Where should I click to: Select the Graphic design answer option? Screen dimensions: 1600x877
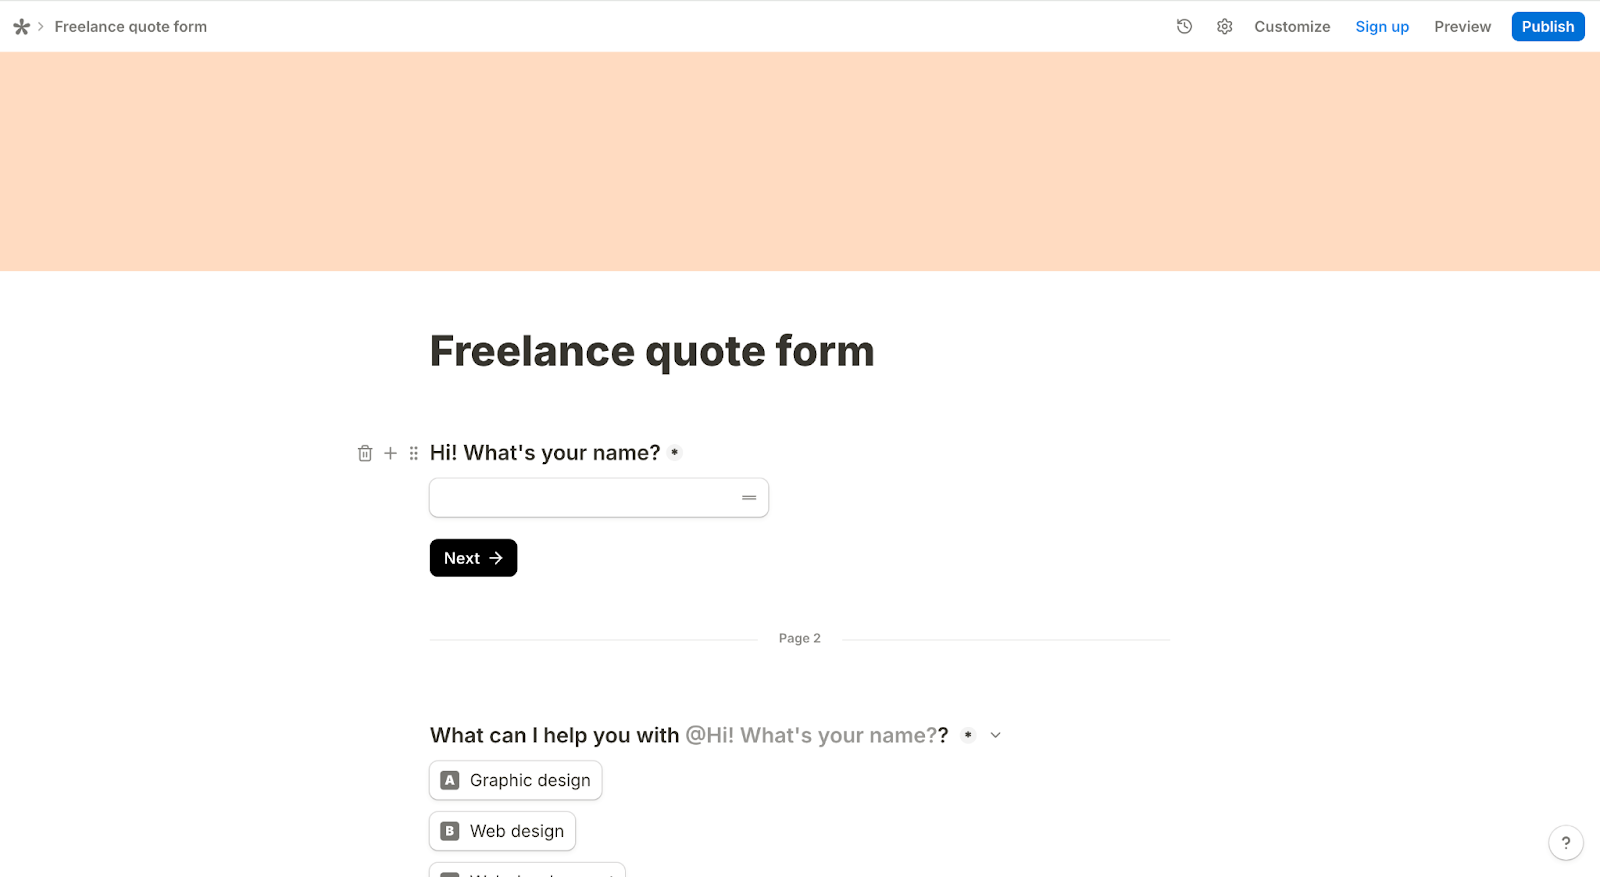click(x=514, y=780)
